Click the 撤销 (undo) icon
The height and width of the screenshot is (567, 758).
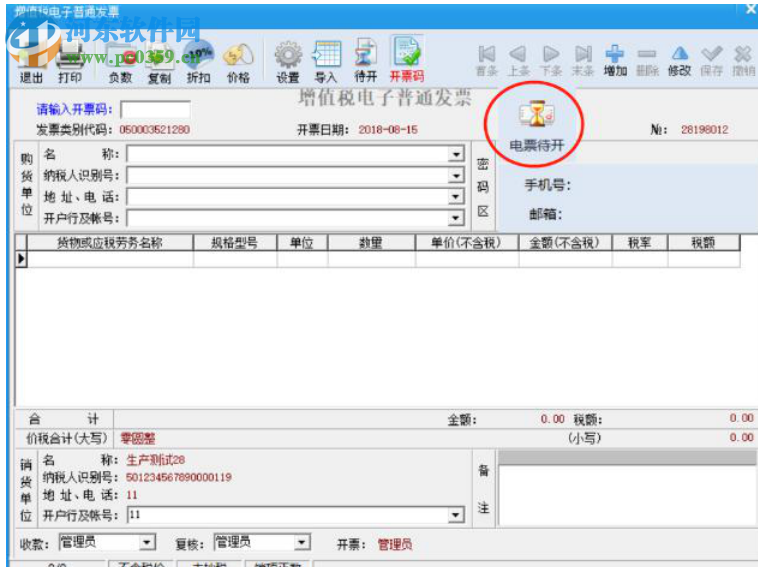tap(743, 60)
